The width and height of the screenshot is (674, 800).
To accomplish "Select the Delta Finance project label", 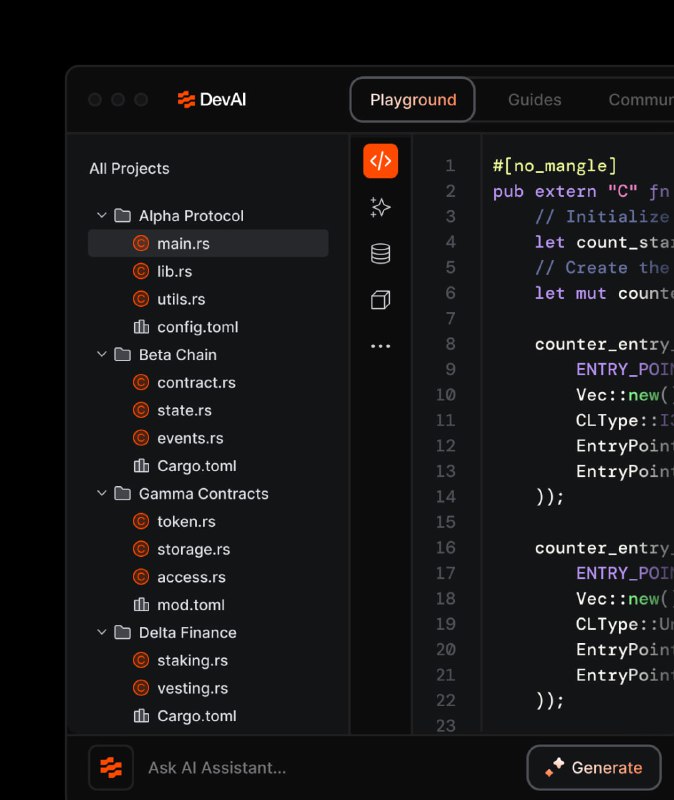I will (188, 633).
